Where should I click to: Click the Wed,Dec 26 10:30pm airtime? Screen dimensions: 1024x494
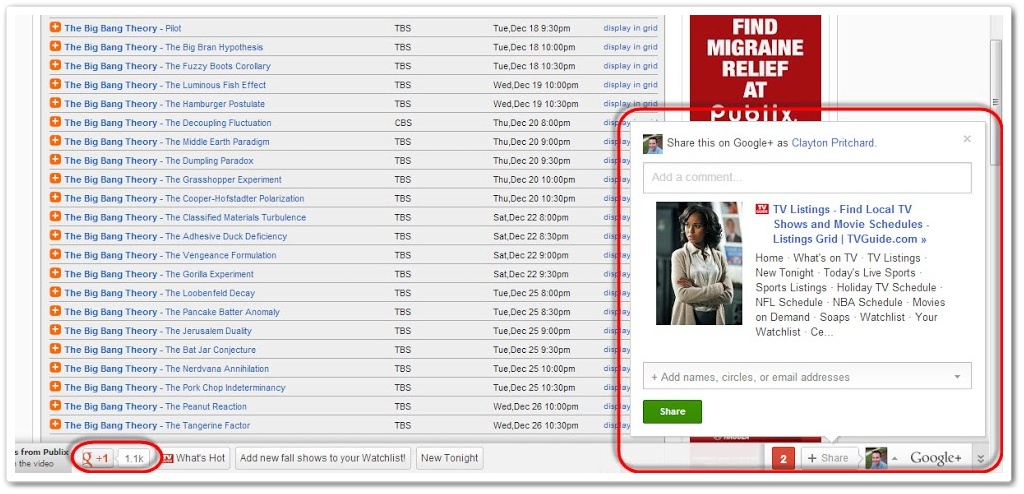pyautogui.click(x=536, y=425)
